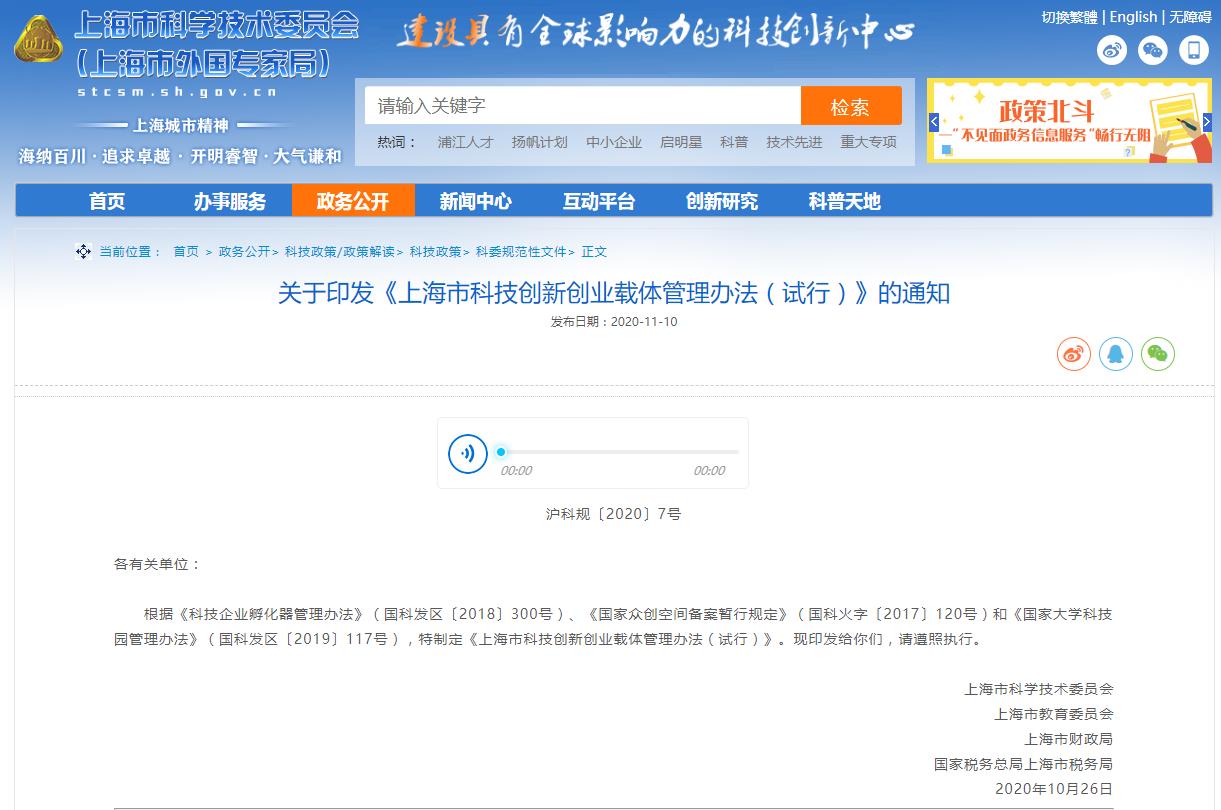
Task: Open 无障碍 accessibility mode
Action: [1191, 17]
